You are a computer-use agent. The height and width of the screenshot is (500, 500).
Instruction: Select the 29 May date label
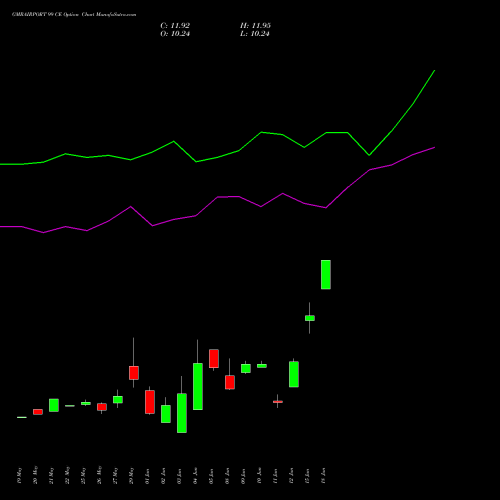(x=131, y=476)
